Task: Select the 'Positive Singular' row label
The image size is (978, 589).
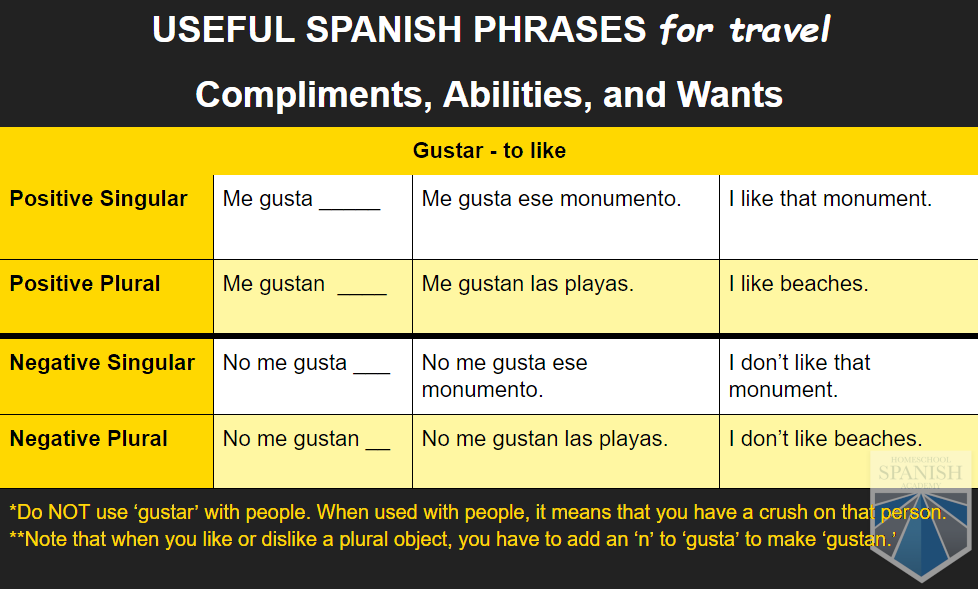Action: pos(99,199)
